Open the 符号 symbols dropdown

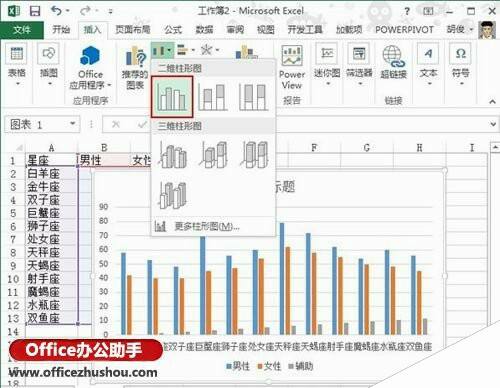click(461, 64)
